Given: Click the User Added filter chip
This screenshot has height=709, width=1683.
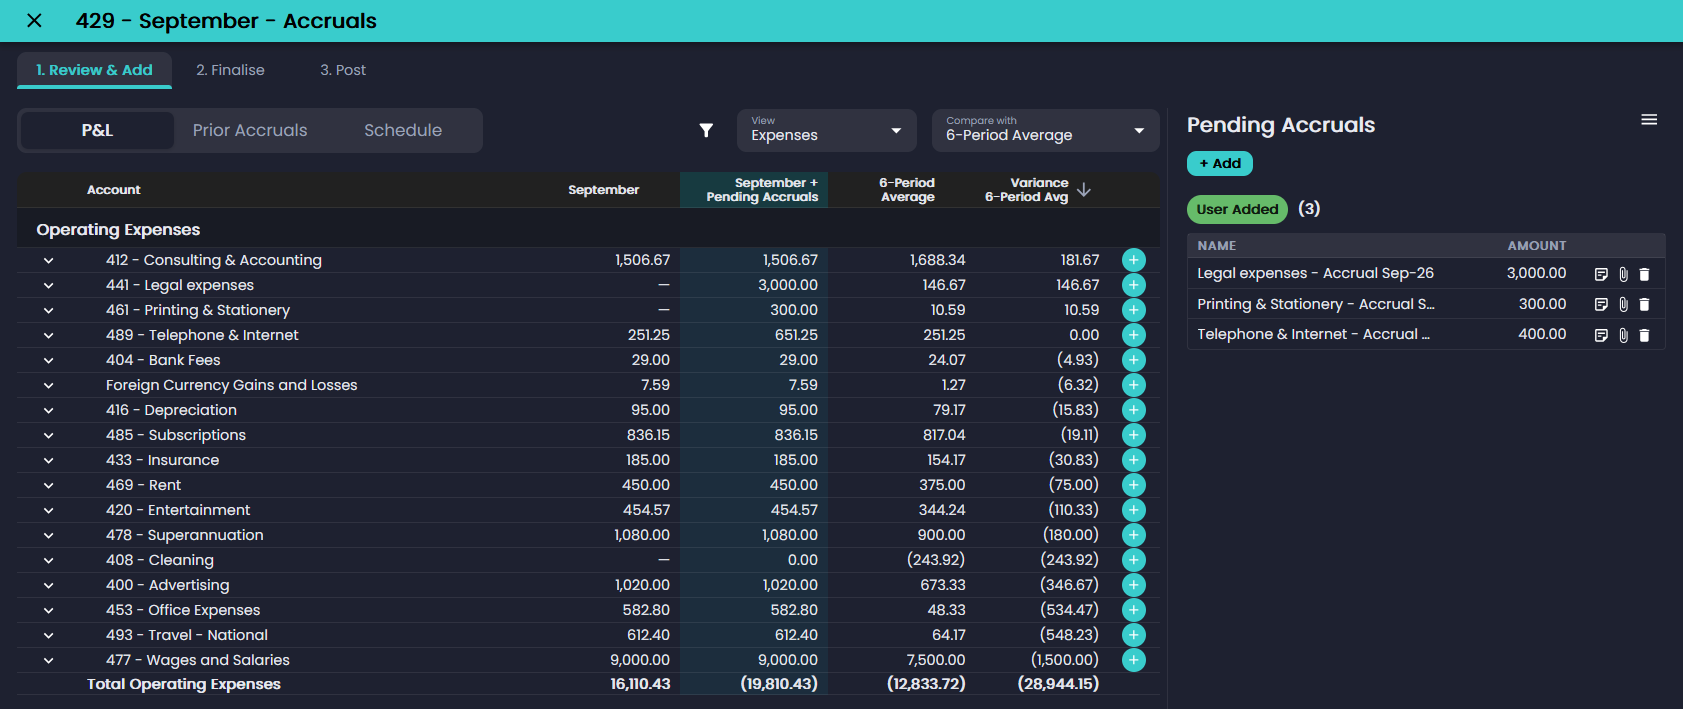Looking at the screenshot, I should coord(1237,209).
